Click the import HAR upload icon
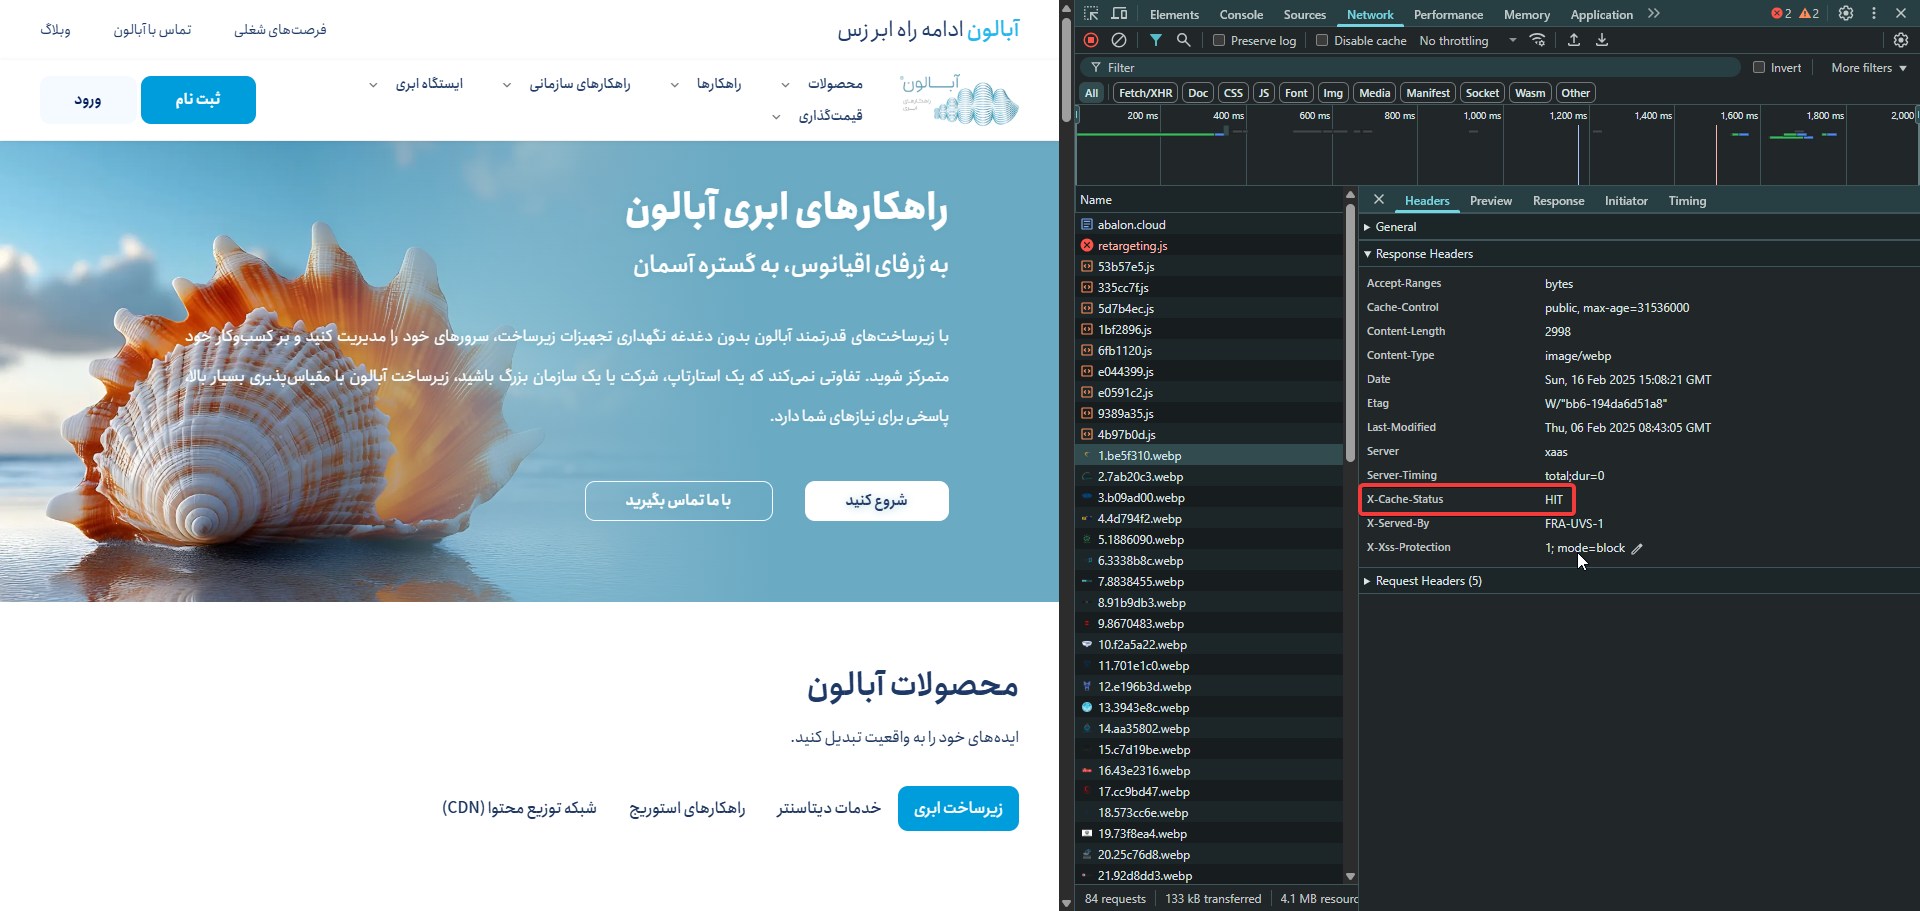The width and height of the screenshot is (1920, 911). [x=1574, y=40]
